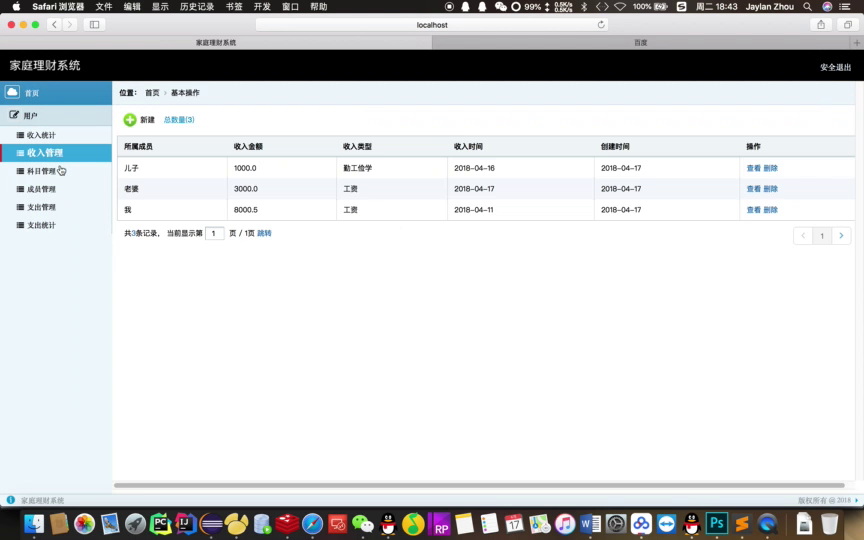Open Spotlight search in the menu bar
The width and height of the screenshot is (864, 540).
click(x=807, y=7)
